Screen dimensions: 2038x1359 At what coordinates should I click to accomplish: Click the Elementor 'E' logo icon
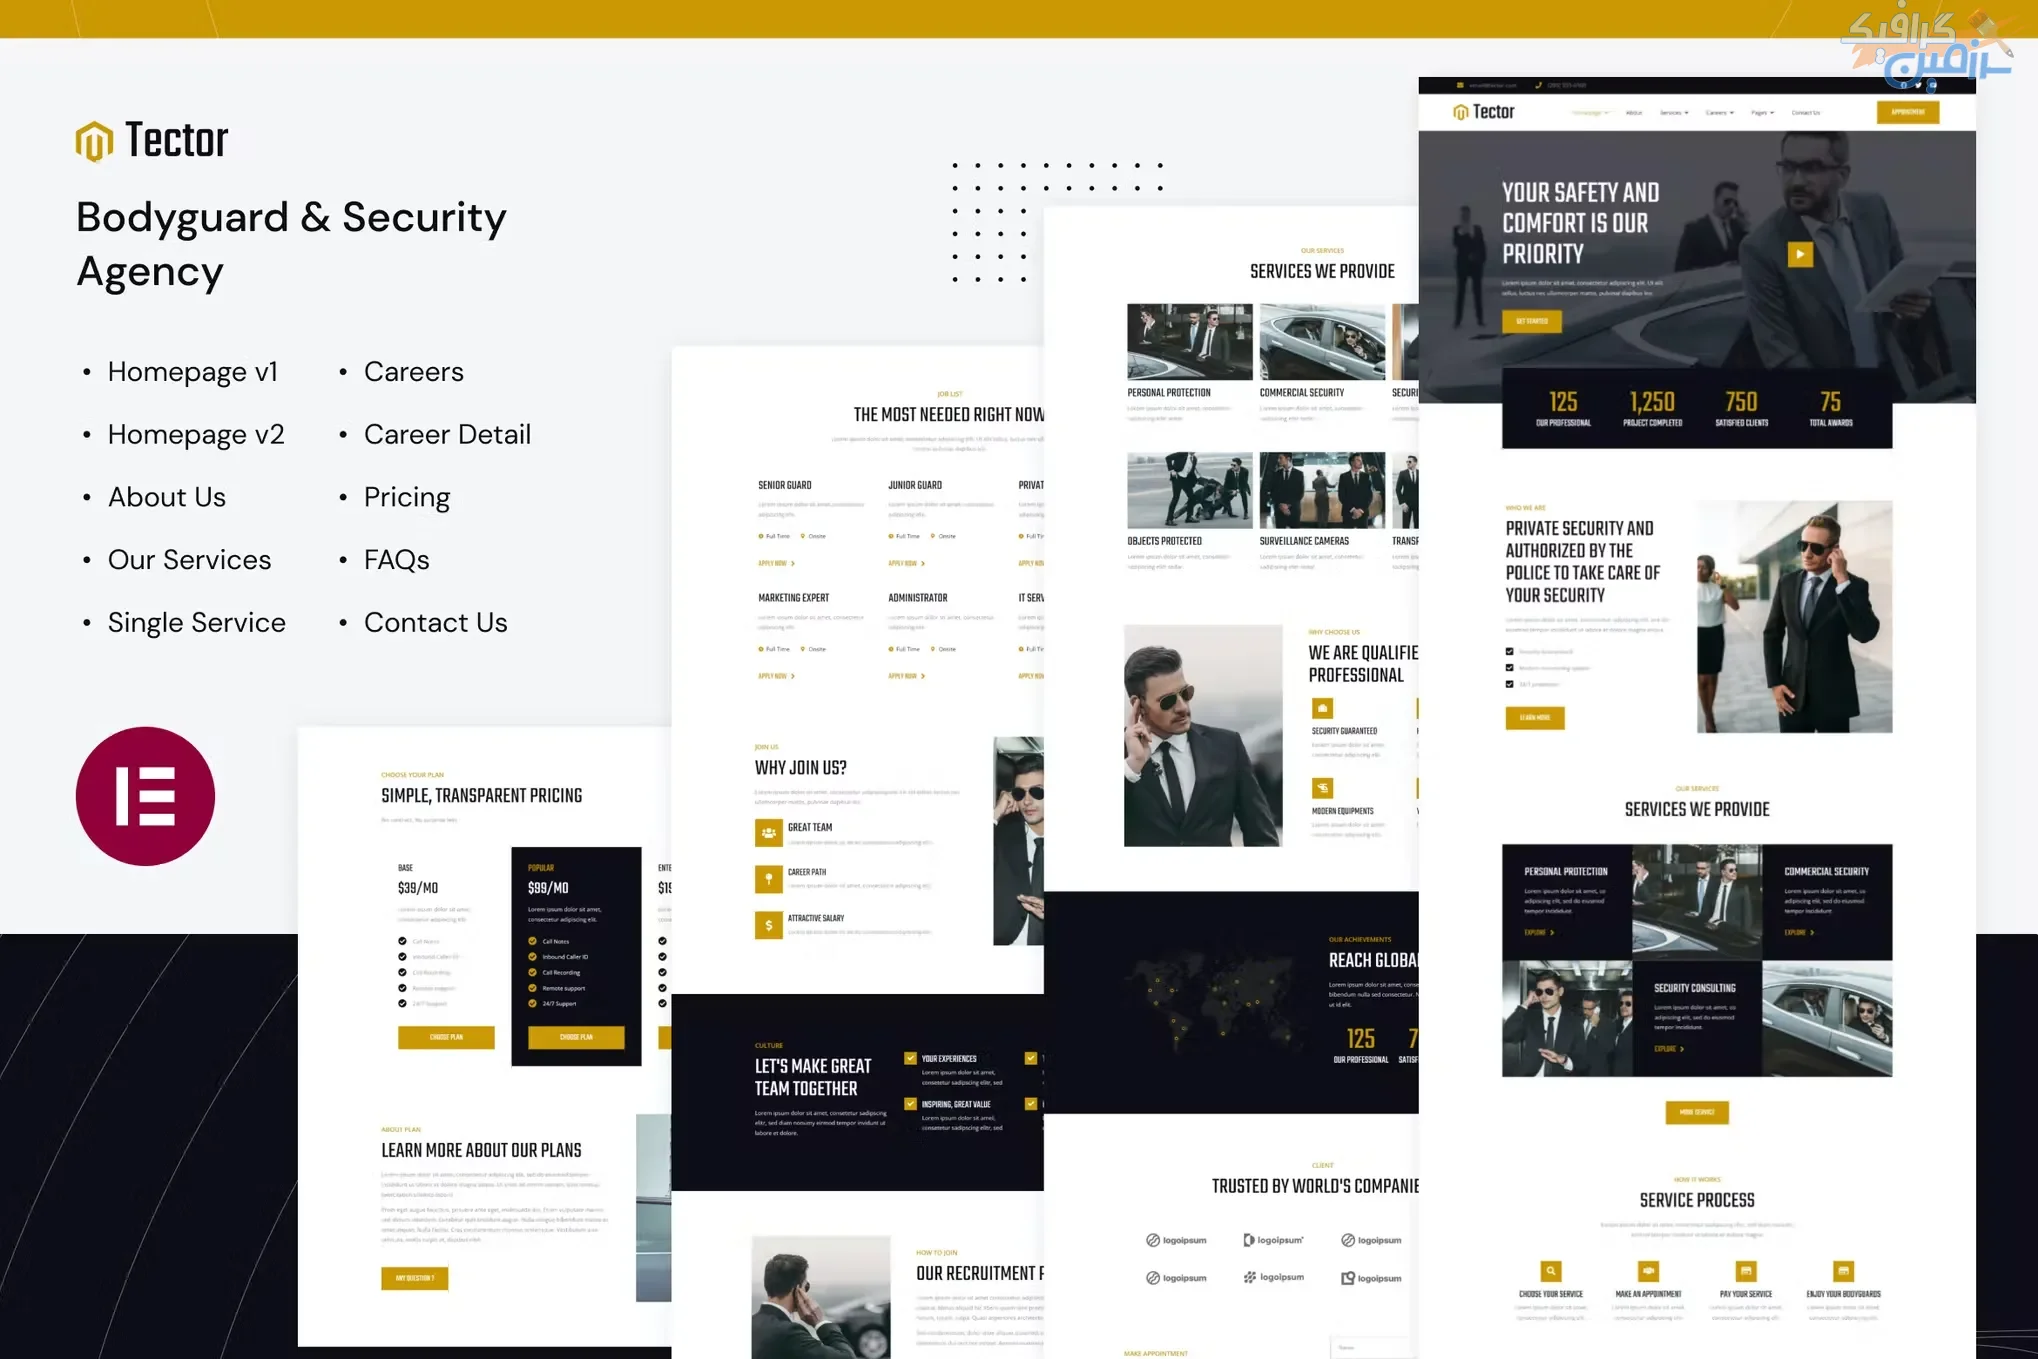tap(147, 795)
